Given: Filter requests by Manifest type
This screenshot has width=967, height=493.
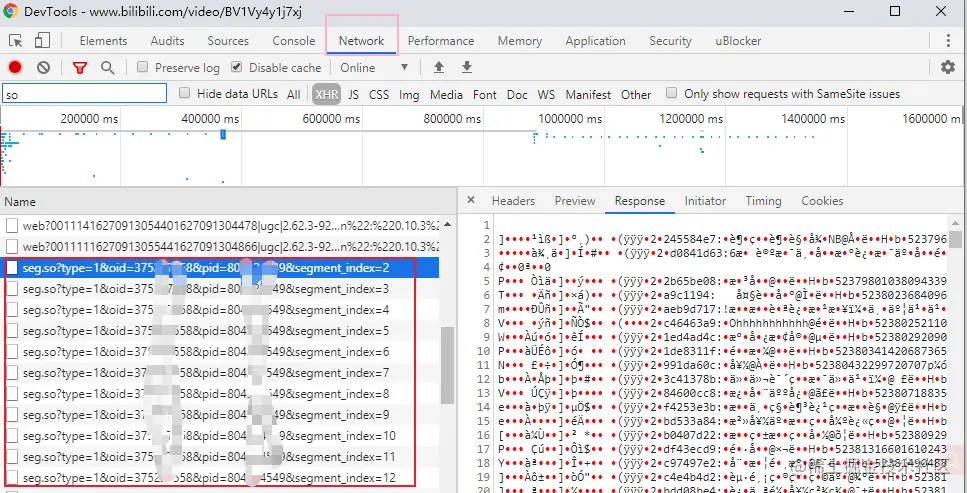Looking at the screenshot, I should coord(588,94).
